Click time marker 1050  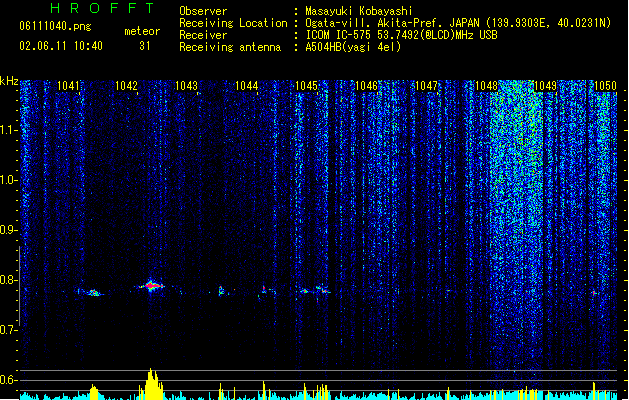(605, 86)
